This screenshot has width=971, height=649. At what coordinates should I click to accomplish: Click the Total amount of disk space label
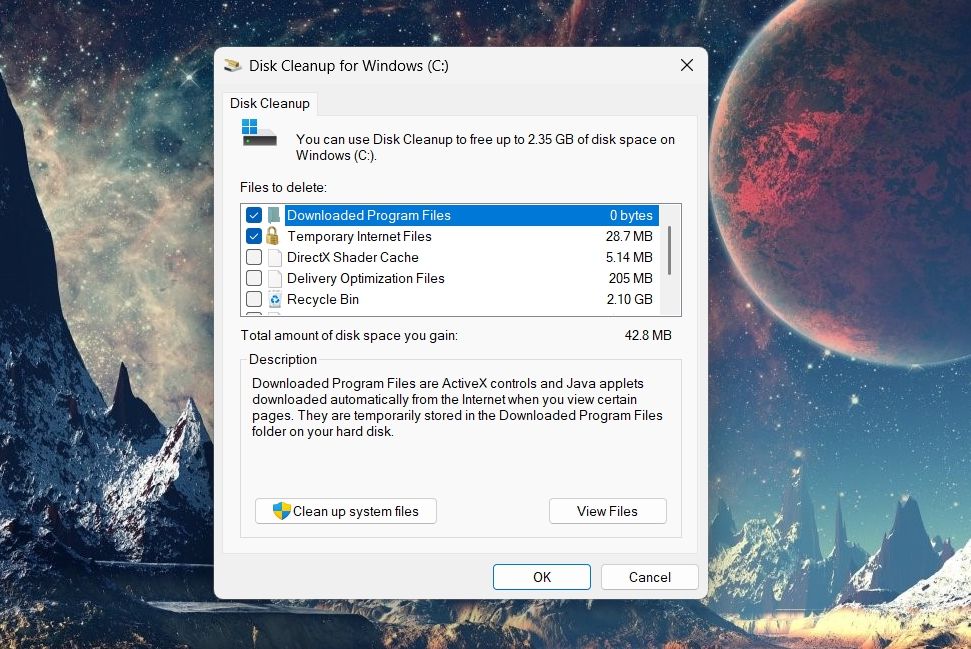349,335
